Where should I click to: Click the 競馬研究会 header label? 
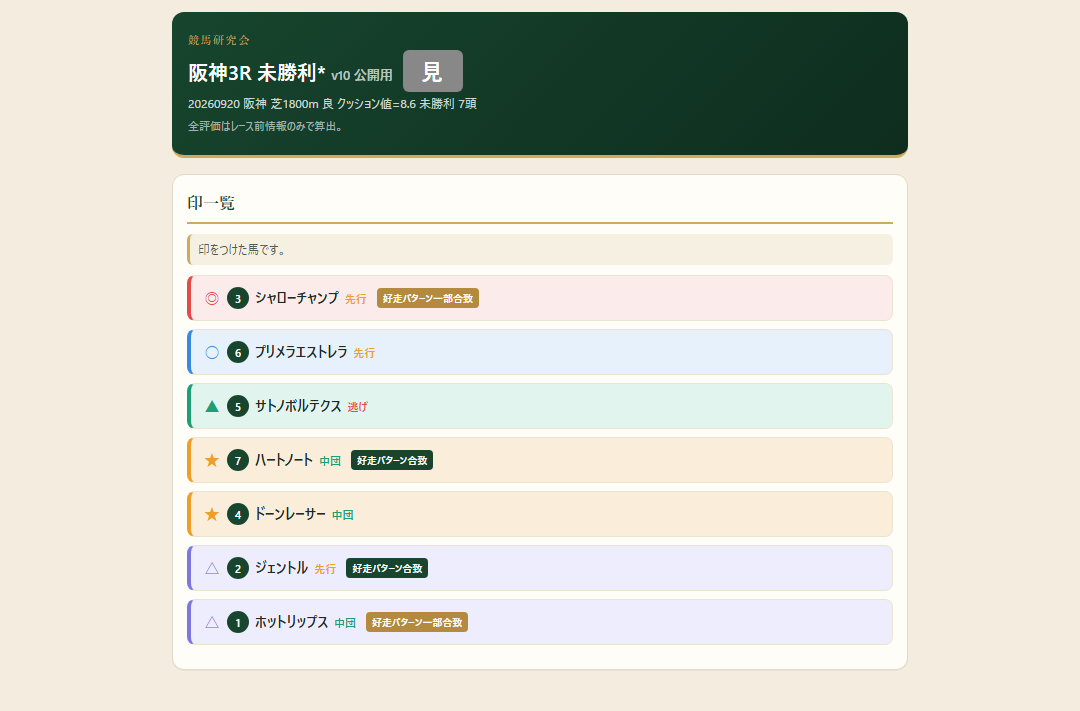coord(219,40)
